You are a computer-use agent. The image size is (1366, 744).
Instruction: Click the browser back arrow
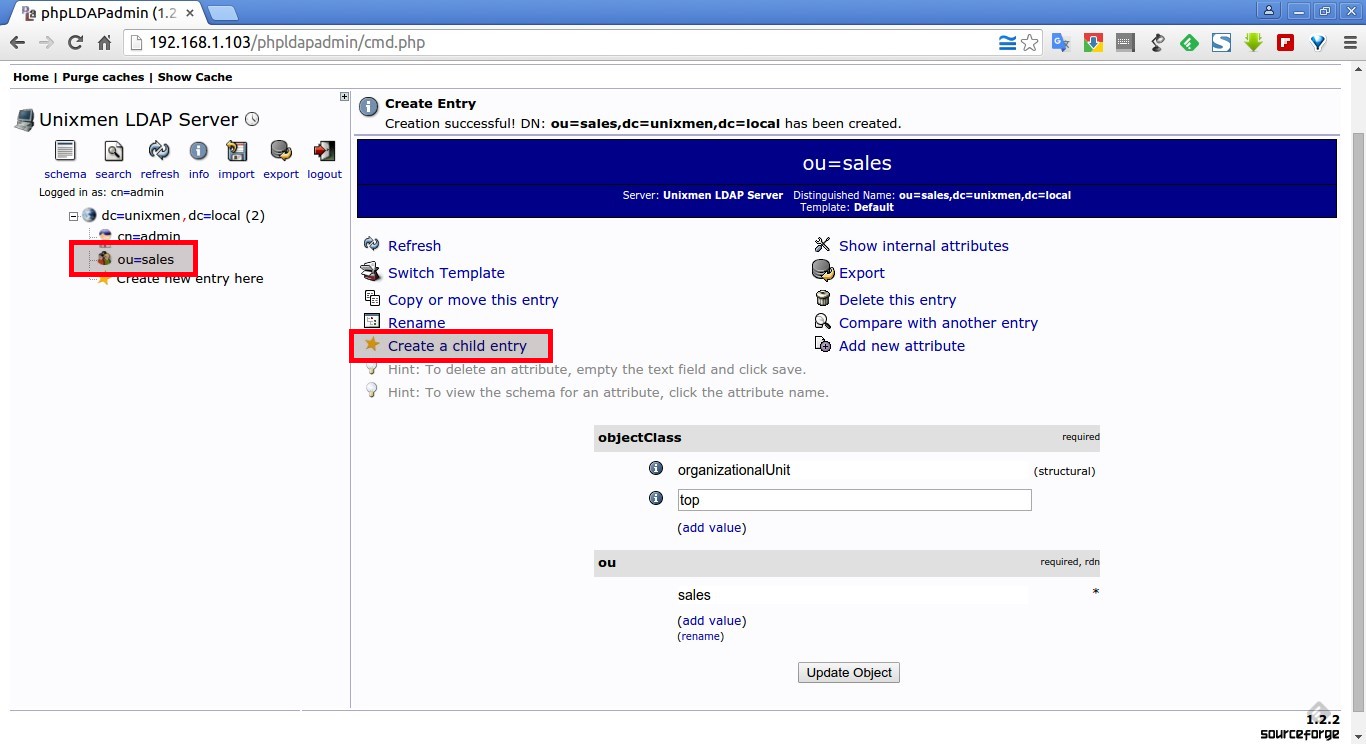[17, 43]
